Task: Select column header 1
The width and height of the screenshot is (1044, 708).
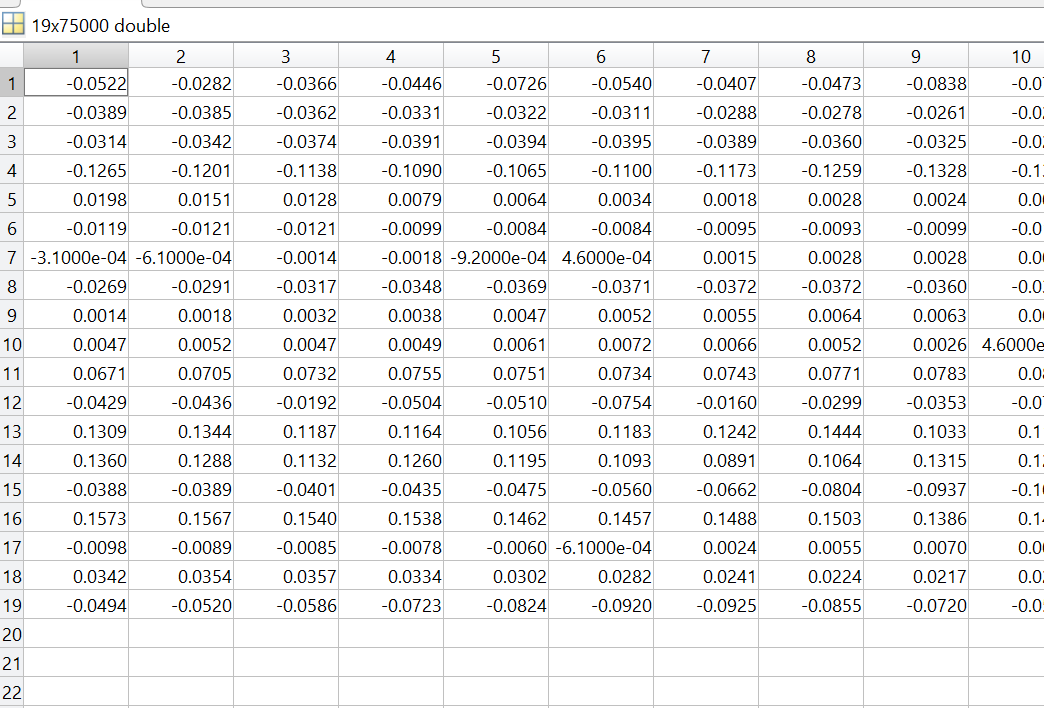Action: tap(76, 57)
